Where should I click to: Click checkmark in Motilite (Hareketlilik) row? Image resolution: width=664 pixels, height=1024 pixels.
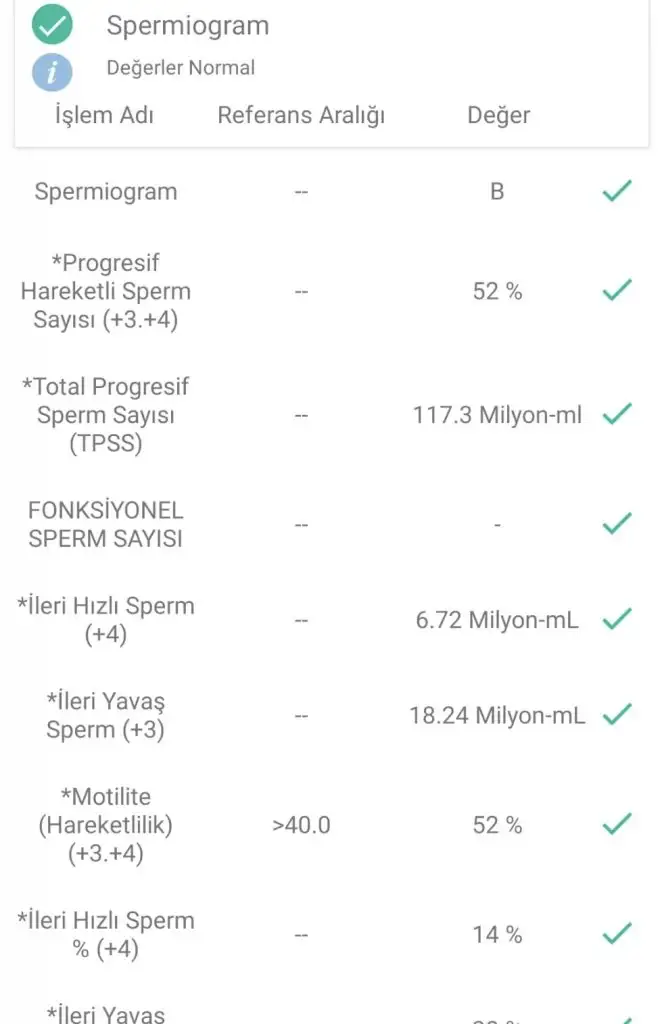(x=617, y=825)
